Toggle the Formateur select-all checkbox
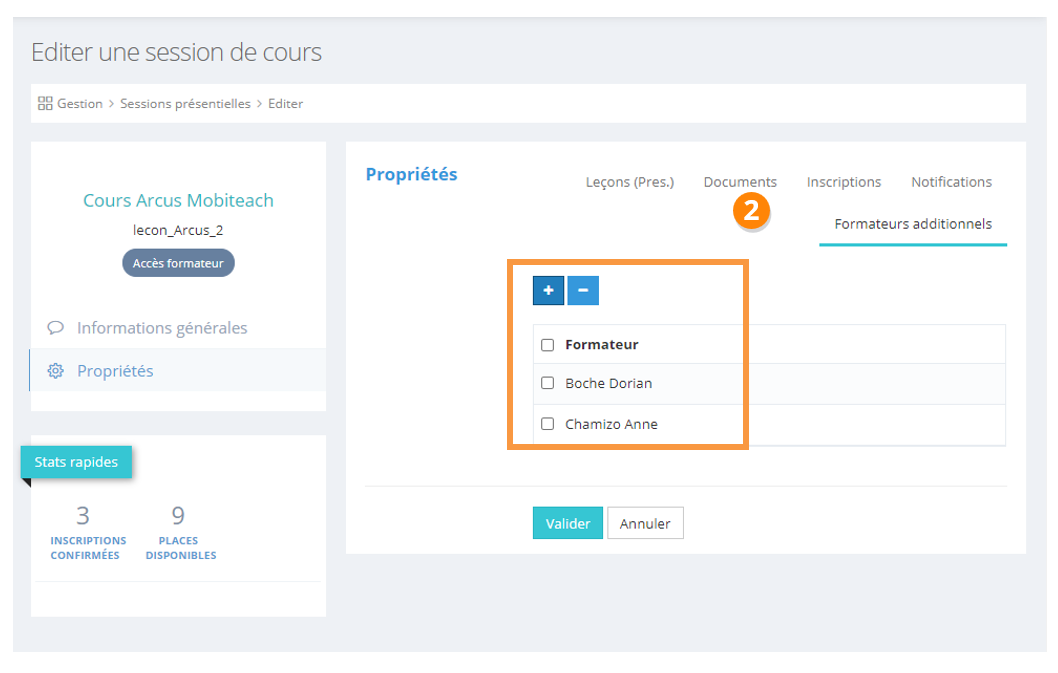Image resolution: width=1058 pixels, height=673 pixels. click(547, 345)
